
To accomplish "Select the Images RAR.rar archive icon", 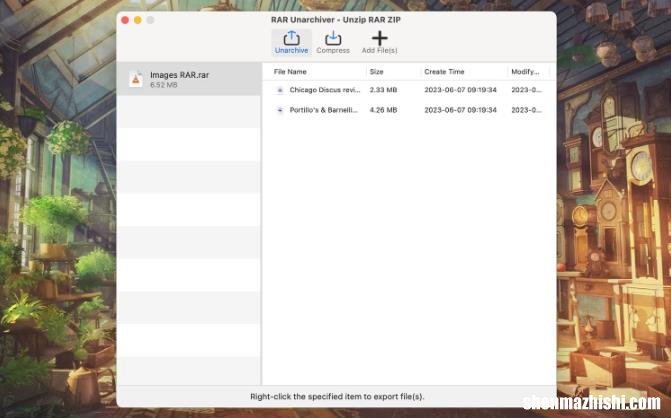I will 136,79.
